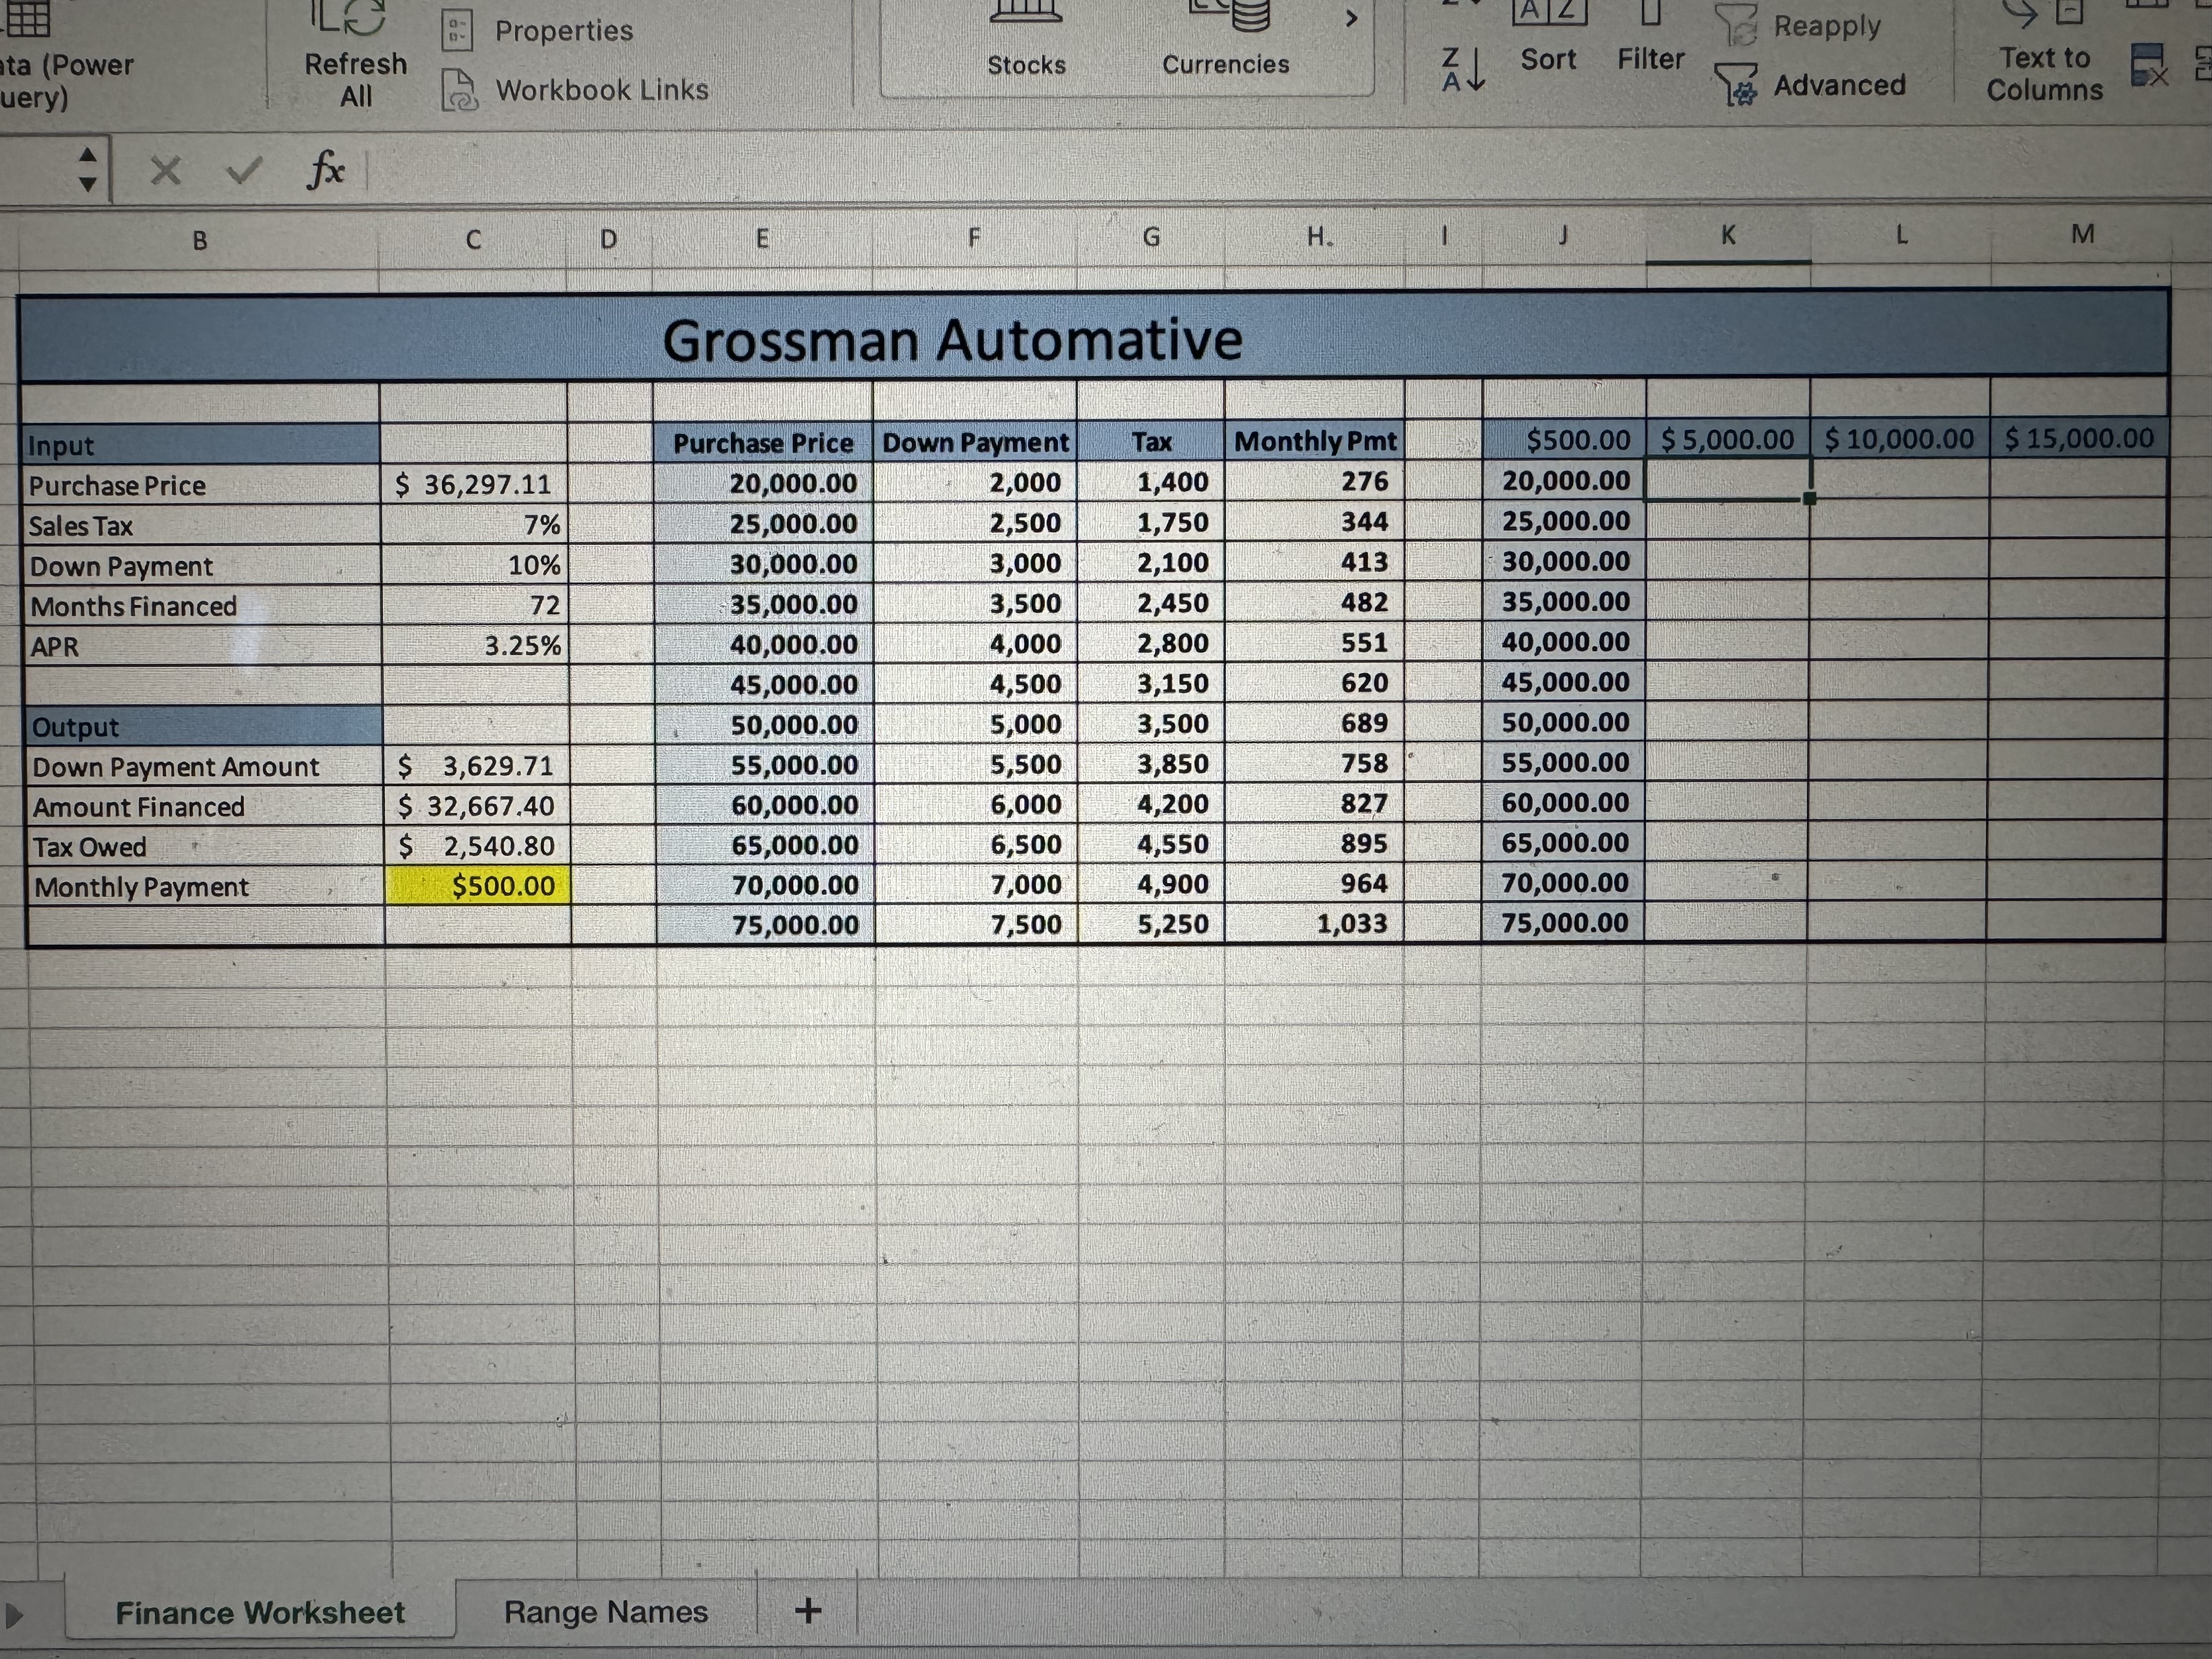The height and width of the screenshot is (1659, 2212).
Task: Select the Finance Worksheet tab
Action: tap(260, 1611)
